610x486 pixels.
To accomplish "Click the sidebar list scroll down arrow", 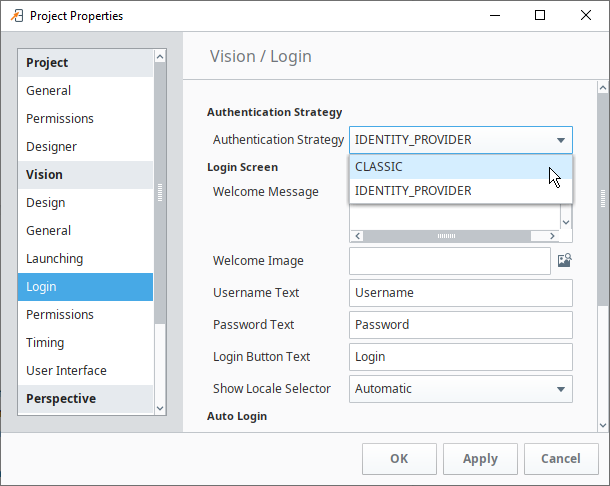I will click(x=160, y=408).
